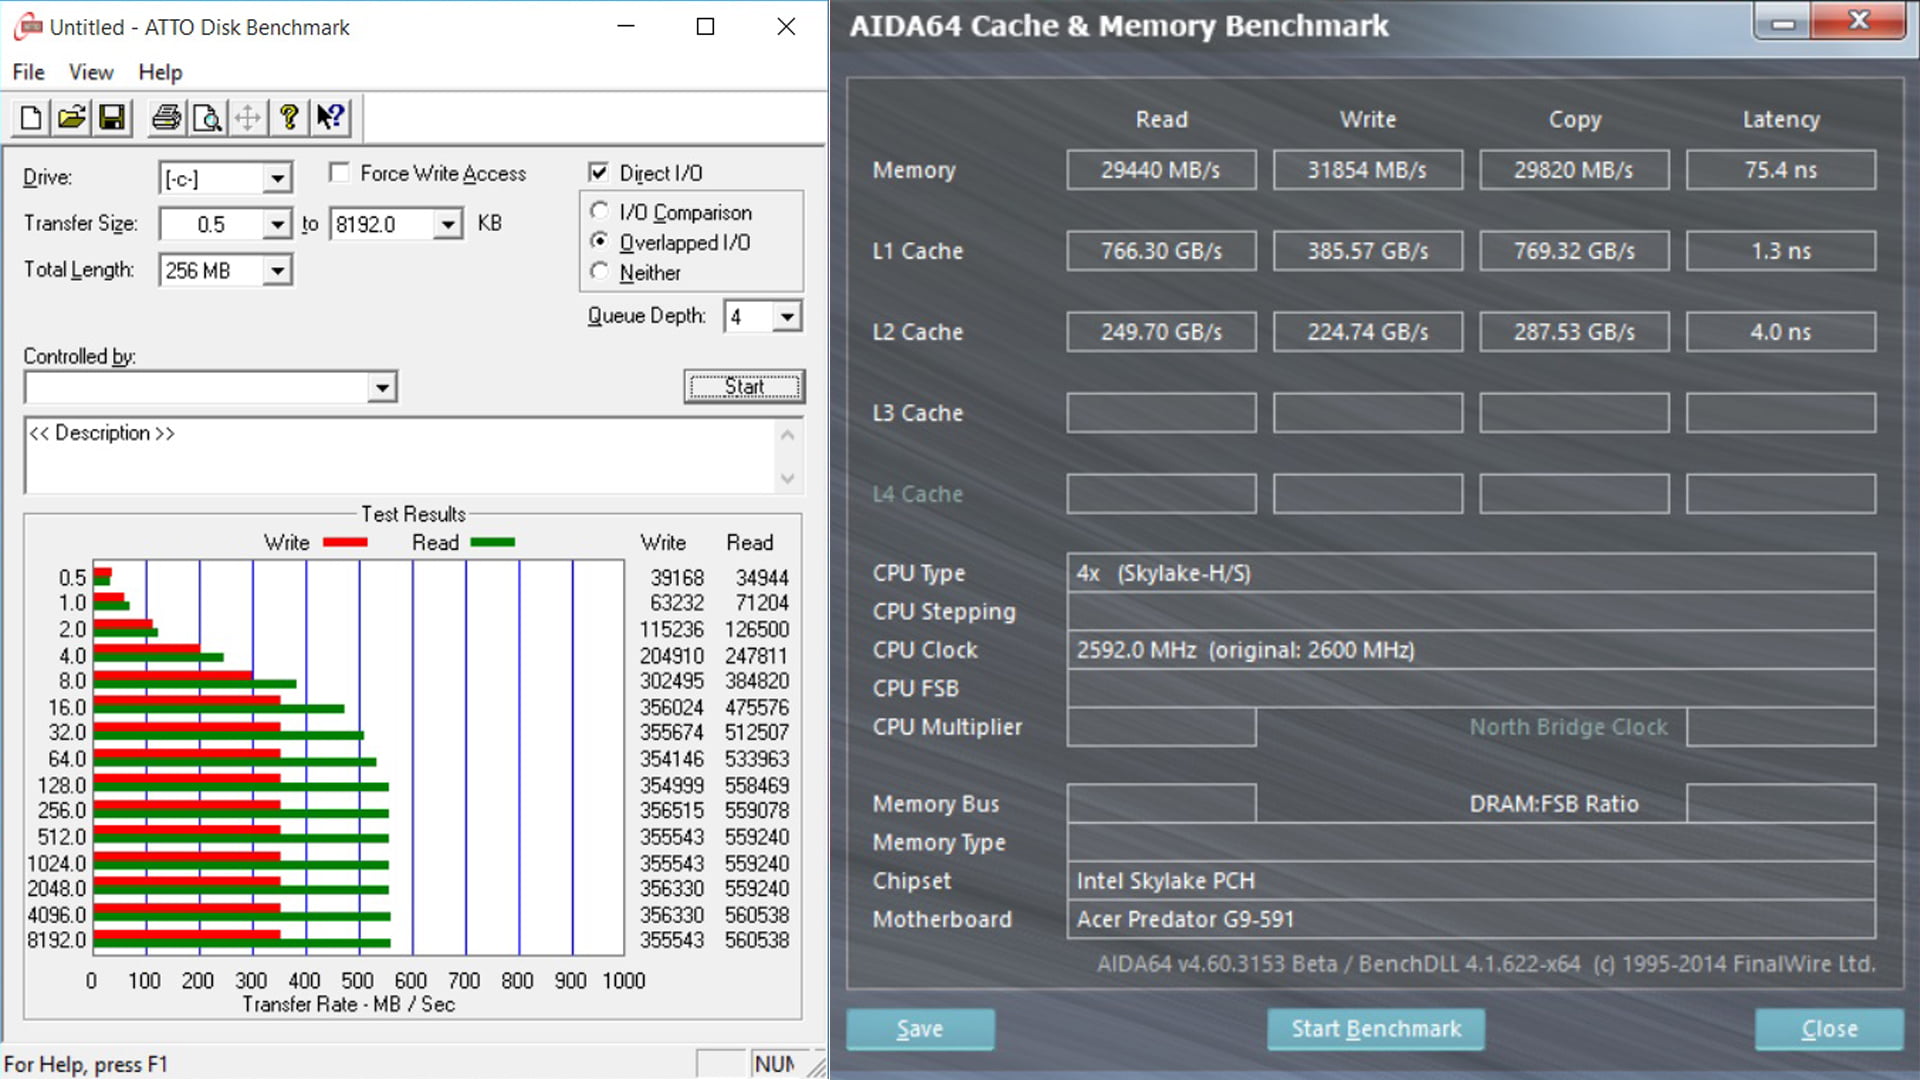Click the Open folder toolbar icon
Viewport: 1920px width, 1080px height.
(x=71, y=118)
